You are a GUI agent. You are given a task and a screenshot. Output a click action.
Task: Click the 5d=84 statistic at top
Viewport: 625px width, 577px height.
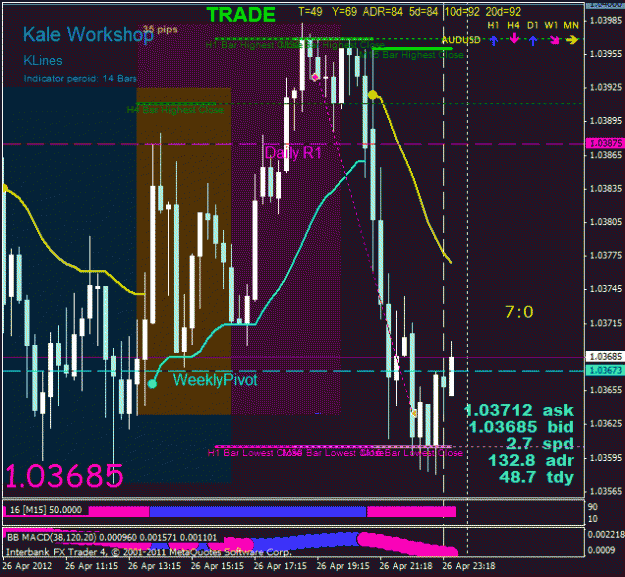(x=423, y=12)
